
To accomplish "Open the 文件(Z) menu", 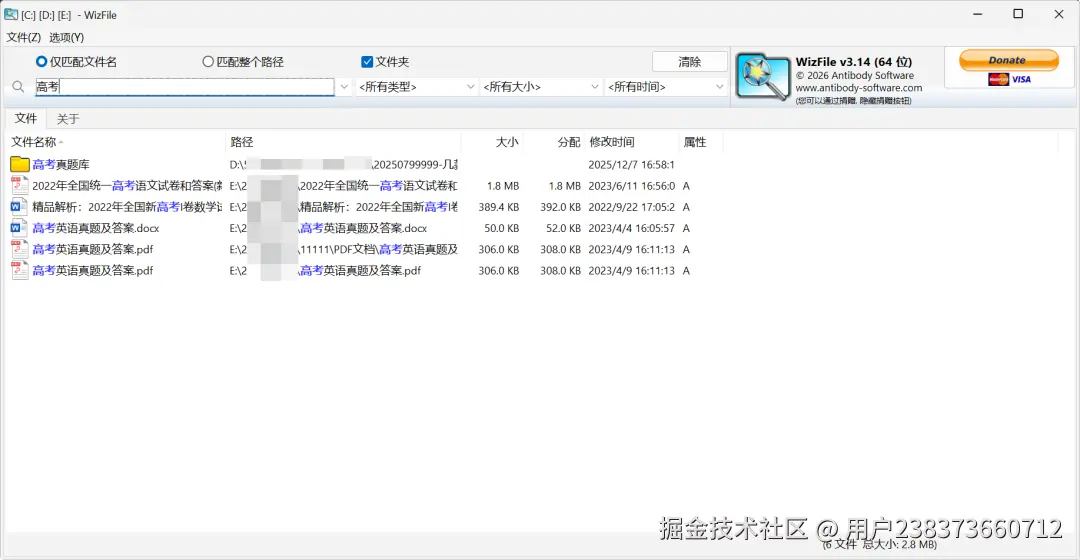I will pos(23,37).
